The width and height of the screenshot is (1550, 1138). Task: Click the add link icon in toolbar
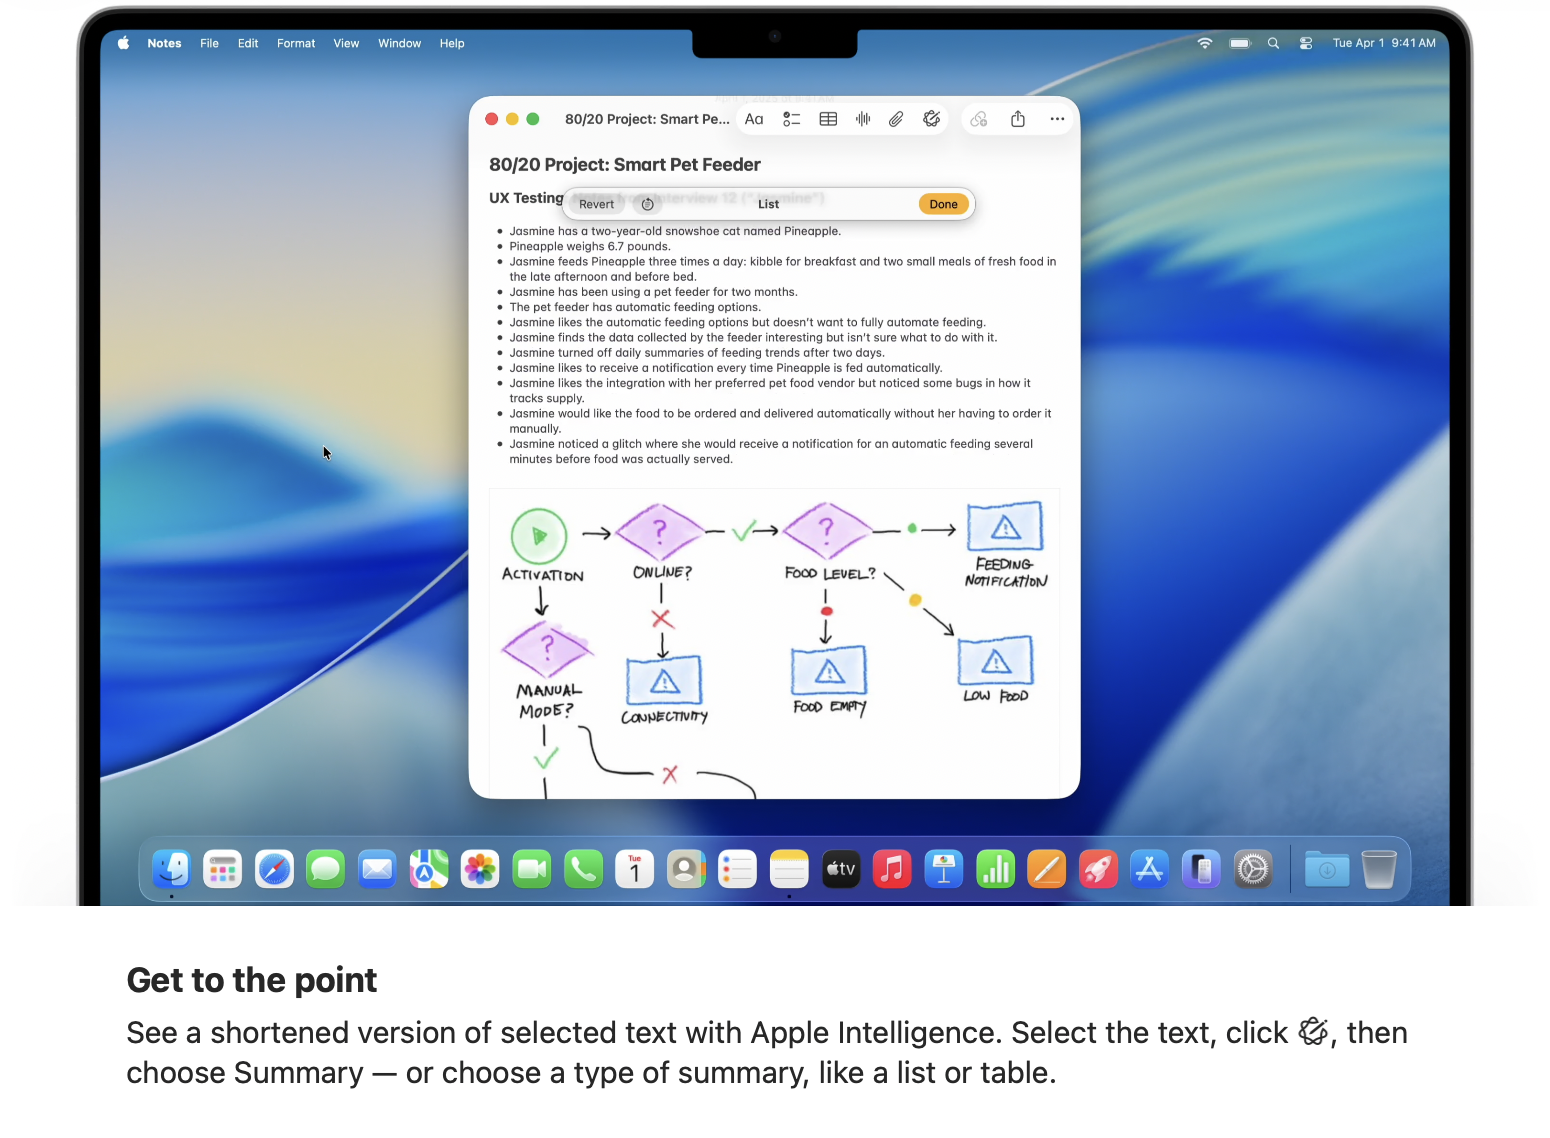pos(979,119)
